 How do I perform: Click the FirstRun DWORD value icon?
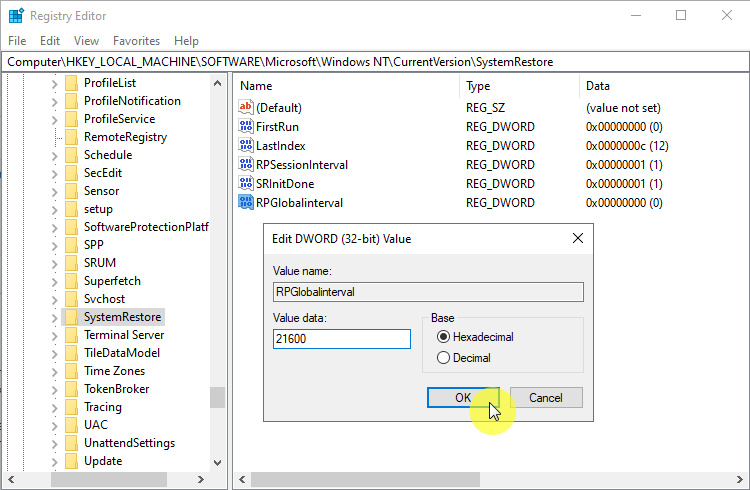point(247,127)
